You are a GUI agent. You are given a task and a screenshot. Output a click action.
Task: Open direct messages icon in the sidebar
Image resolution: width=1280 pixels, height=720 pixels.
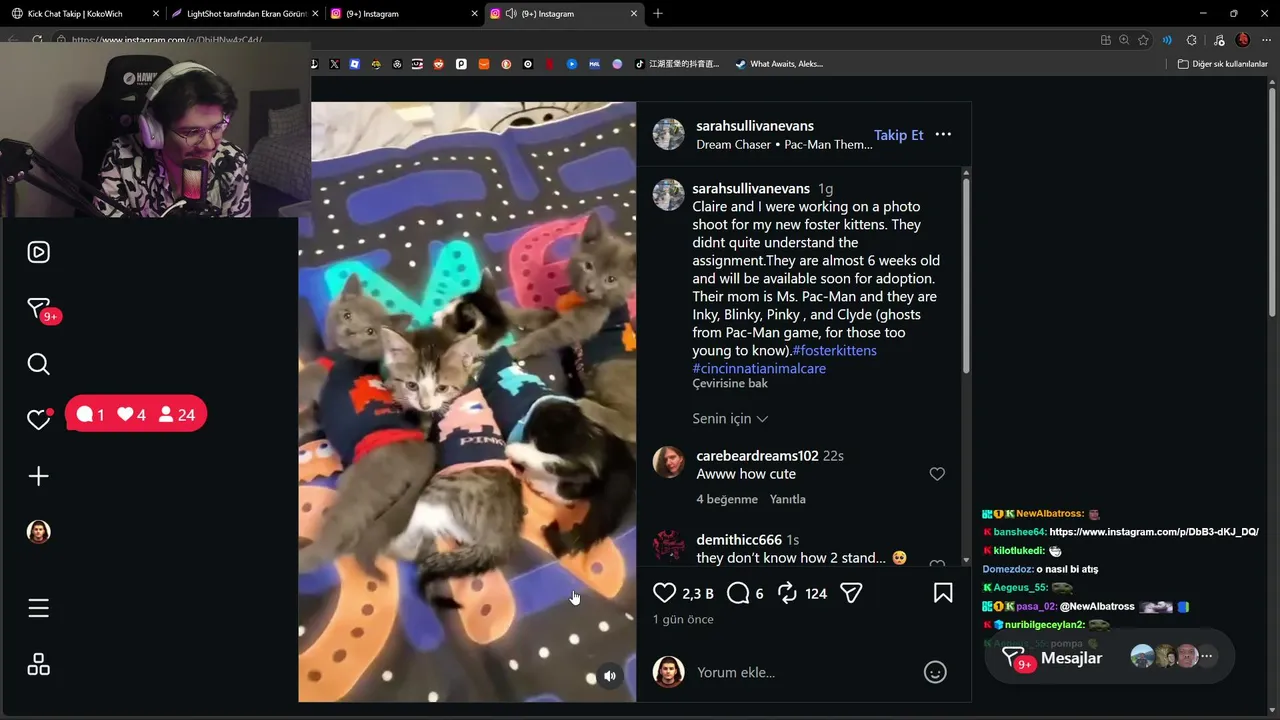tap(38, 308)
